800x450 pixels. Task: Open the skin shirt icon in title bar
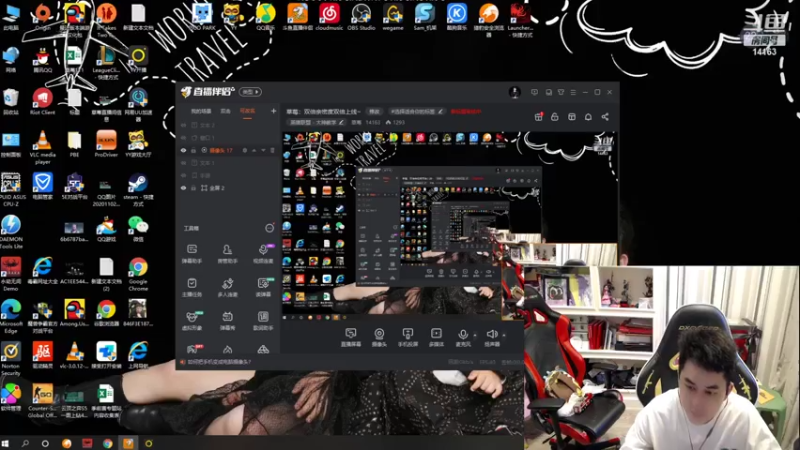[561, 92]
